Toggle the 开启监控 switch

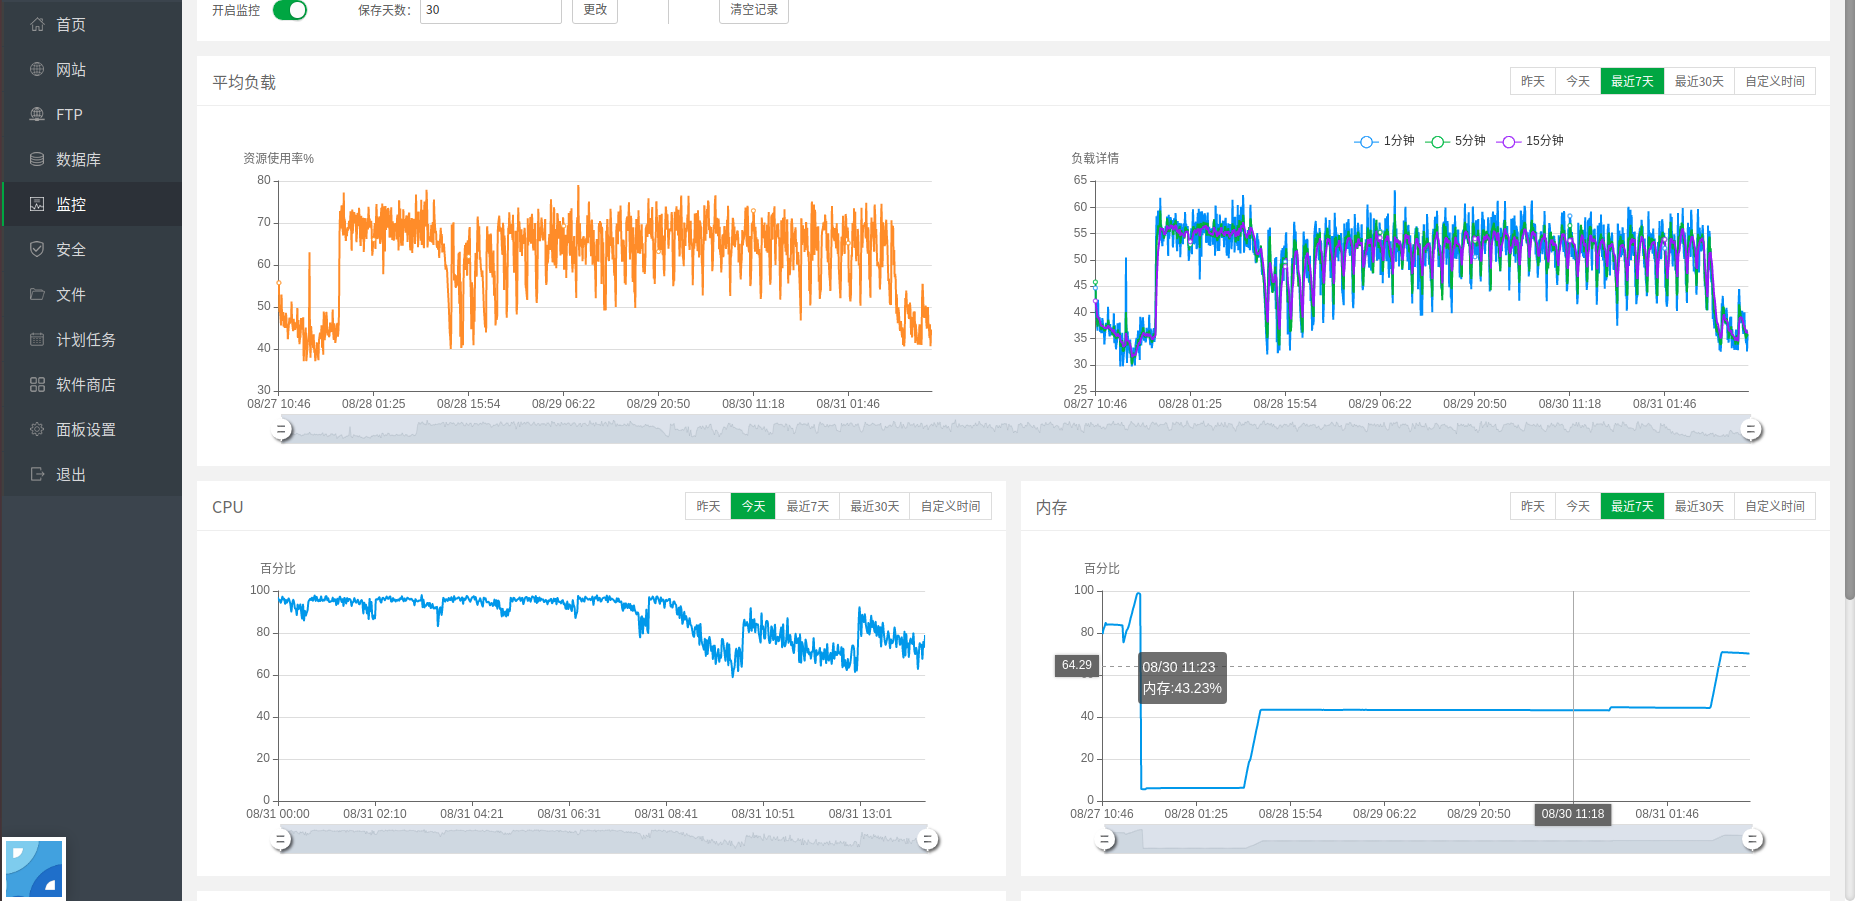(290, 10)
